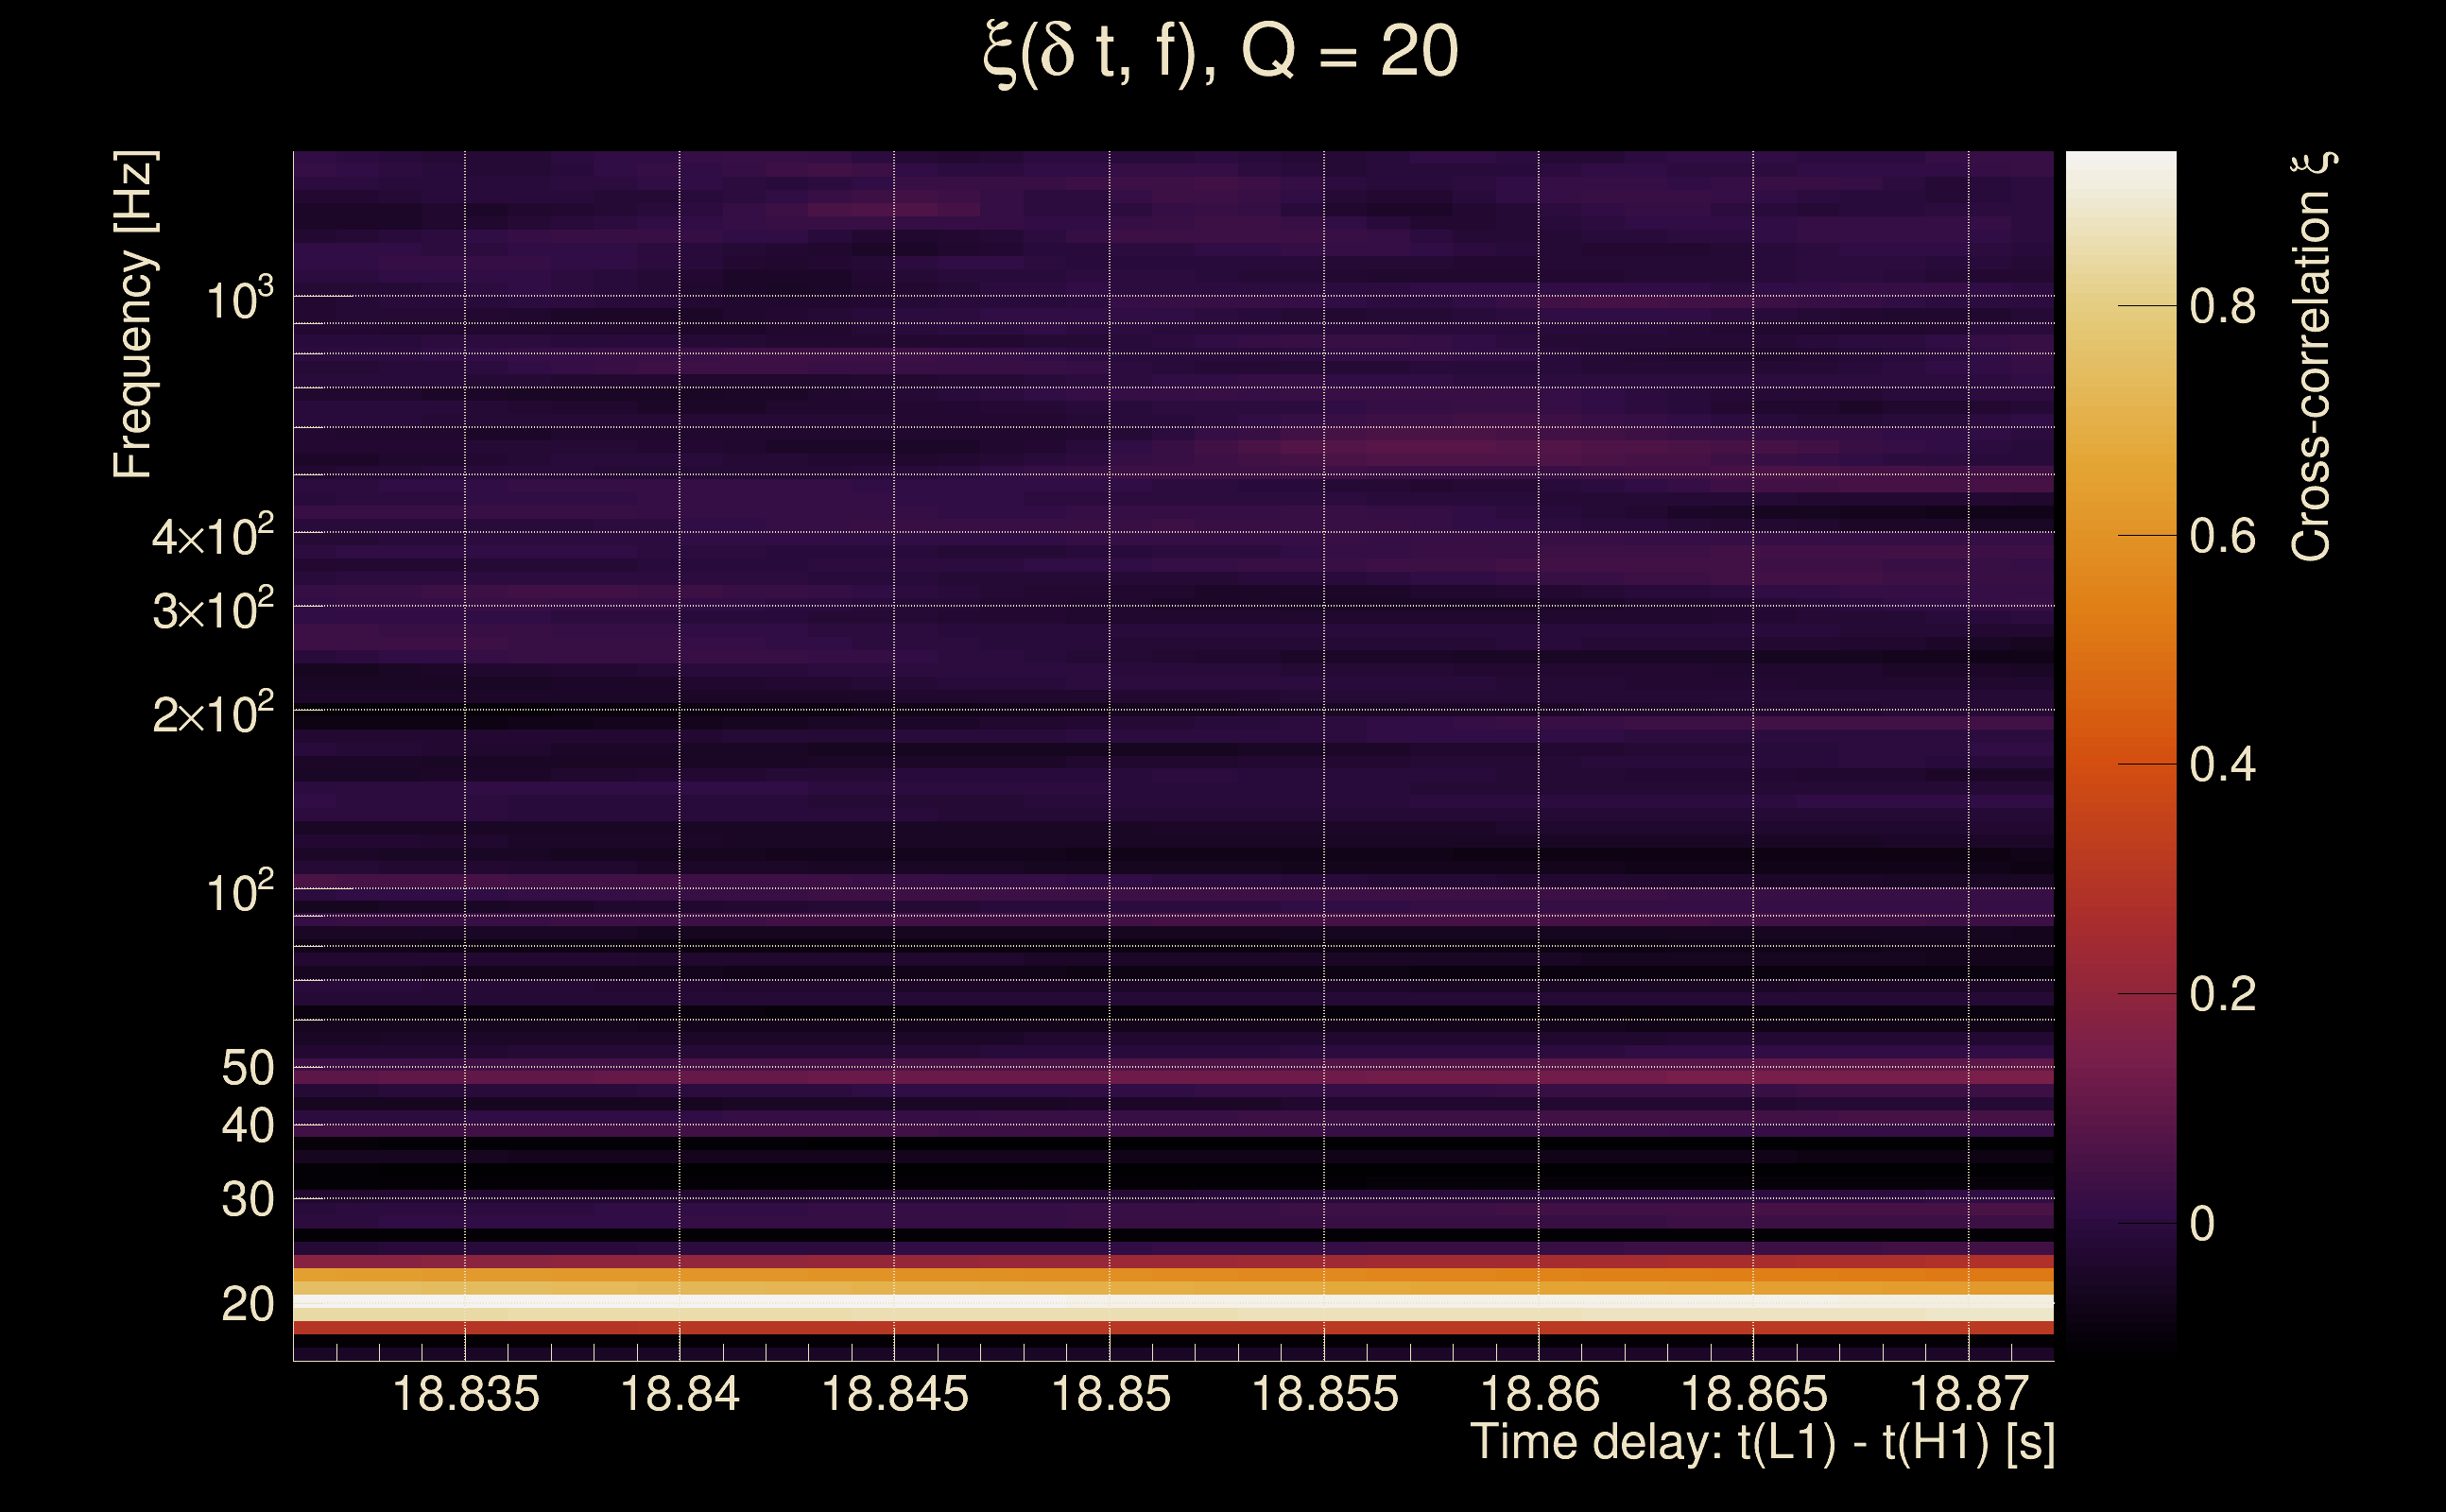
Task: Click the 18.835 time delay tick label
Action: tap(465, 1394)
